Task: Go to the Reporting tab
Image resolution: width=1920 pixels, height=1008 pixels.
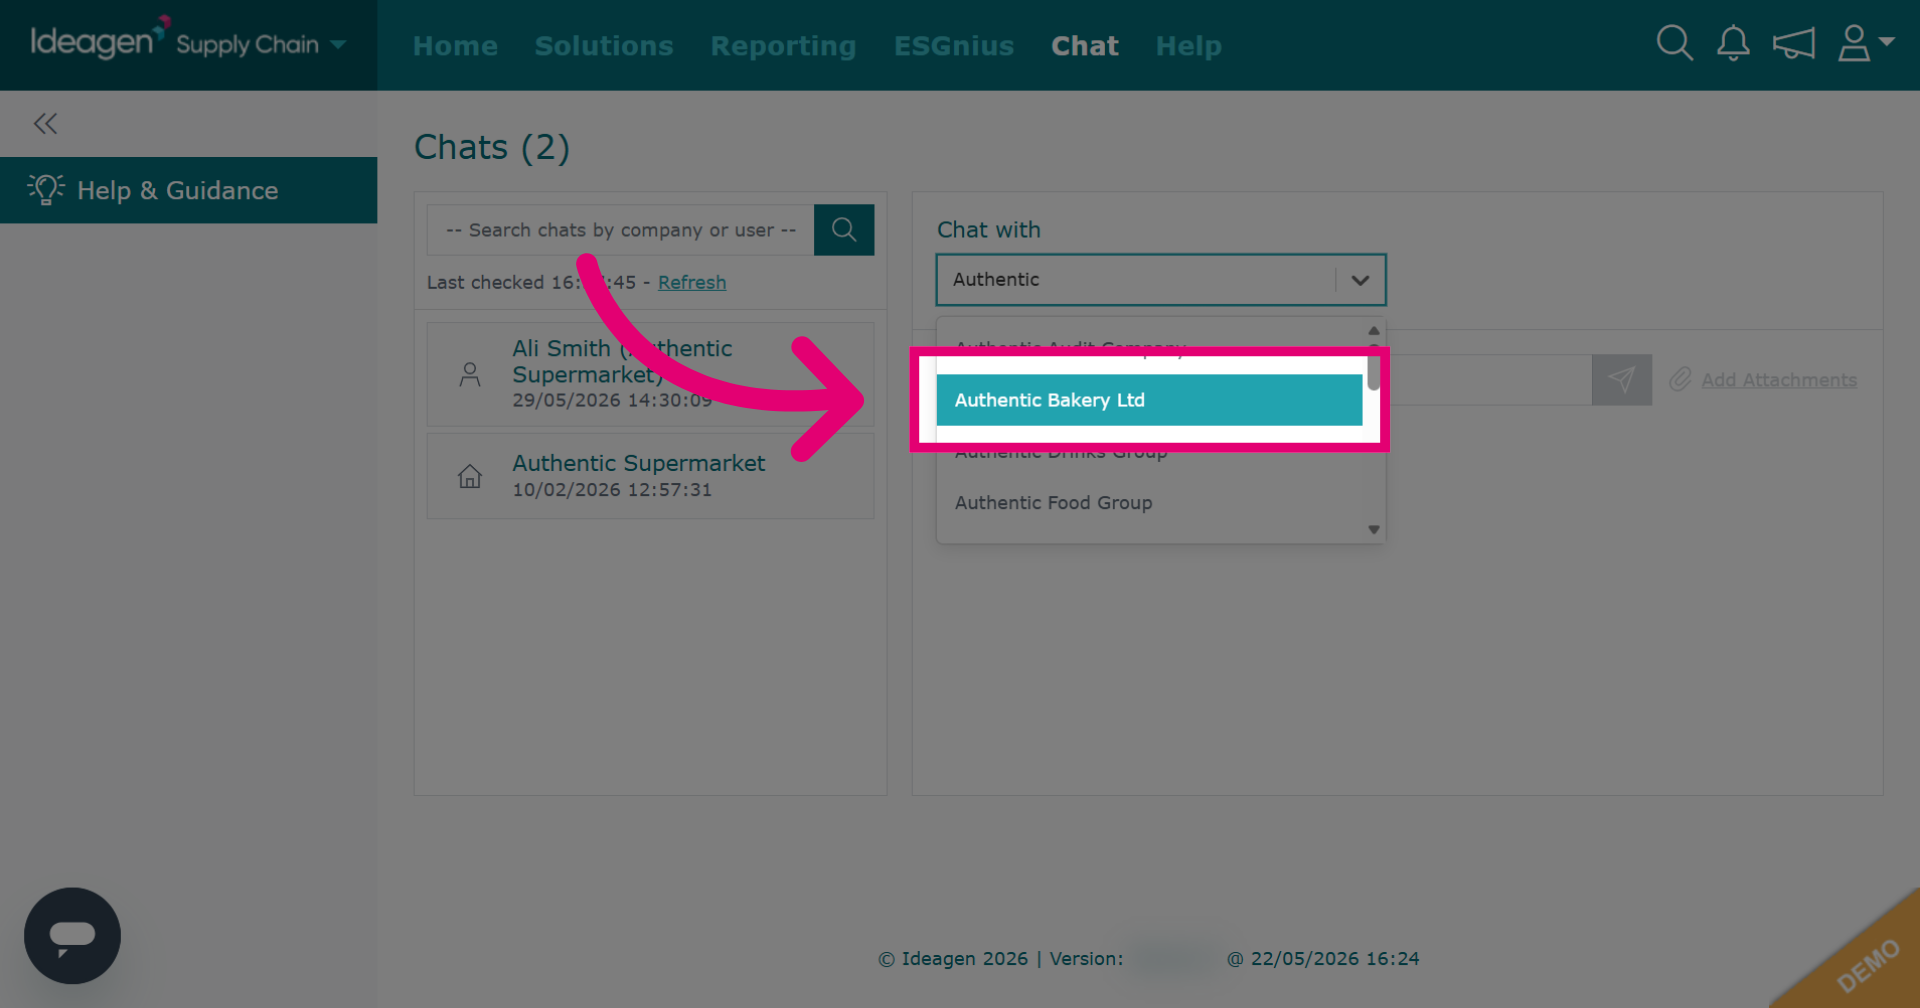Action: click(783, 46)
